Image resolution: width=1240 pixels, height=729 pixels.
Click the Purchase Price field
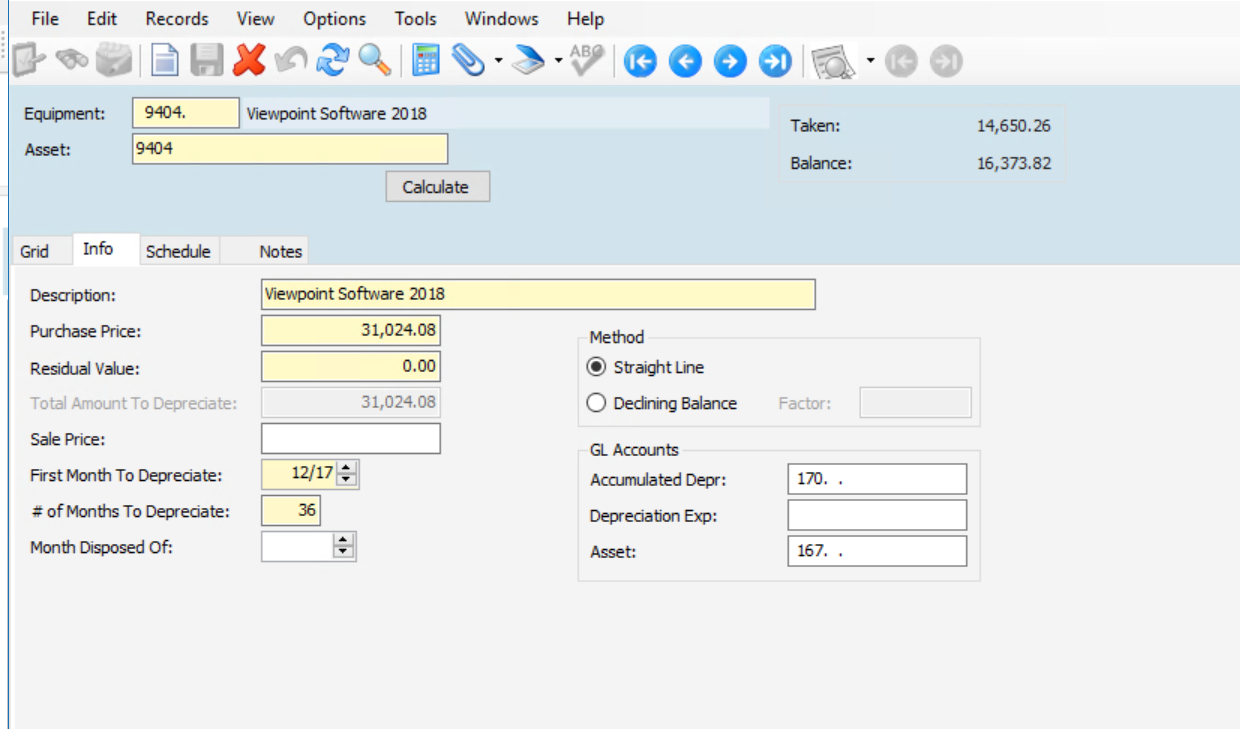pos(351,330)
